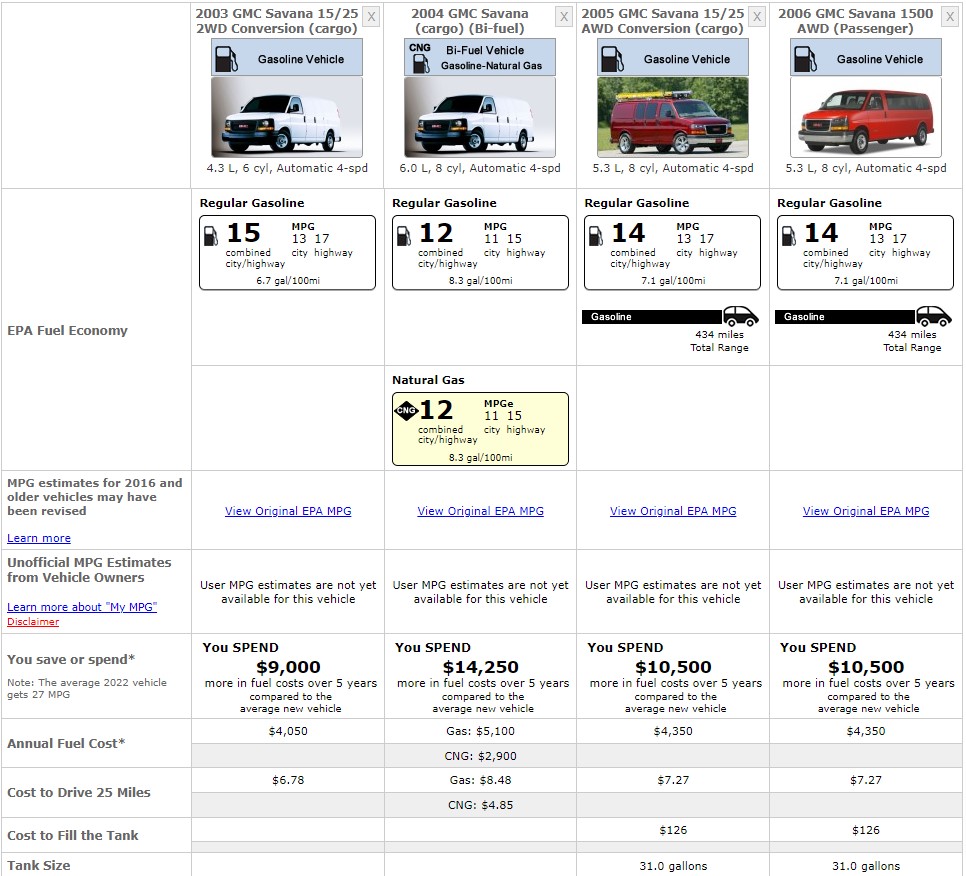The height and width of the screenshot is (876, 966).
Task: Click the 2006 Savana gas pump icon
Action: click(805, 59)
